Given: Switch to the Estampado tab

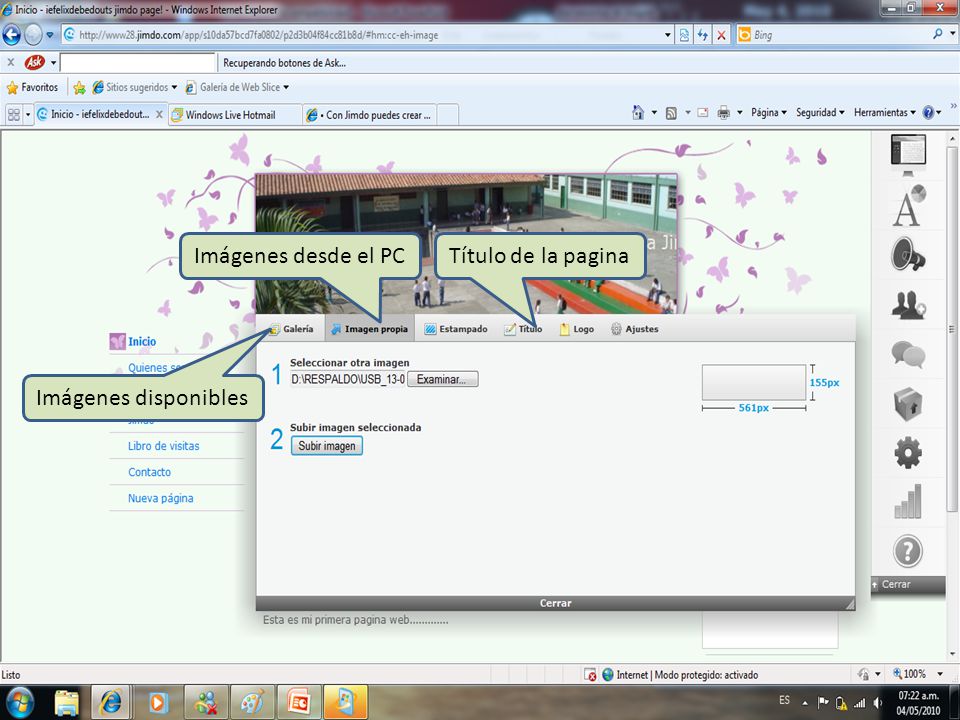Looking at the screenshot, I should 456,329.
